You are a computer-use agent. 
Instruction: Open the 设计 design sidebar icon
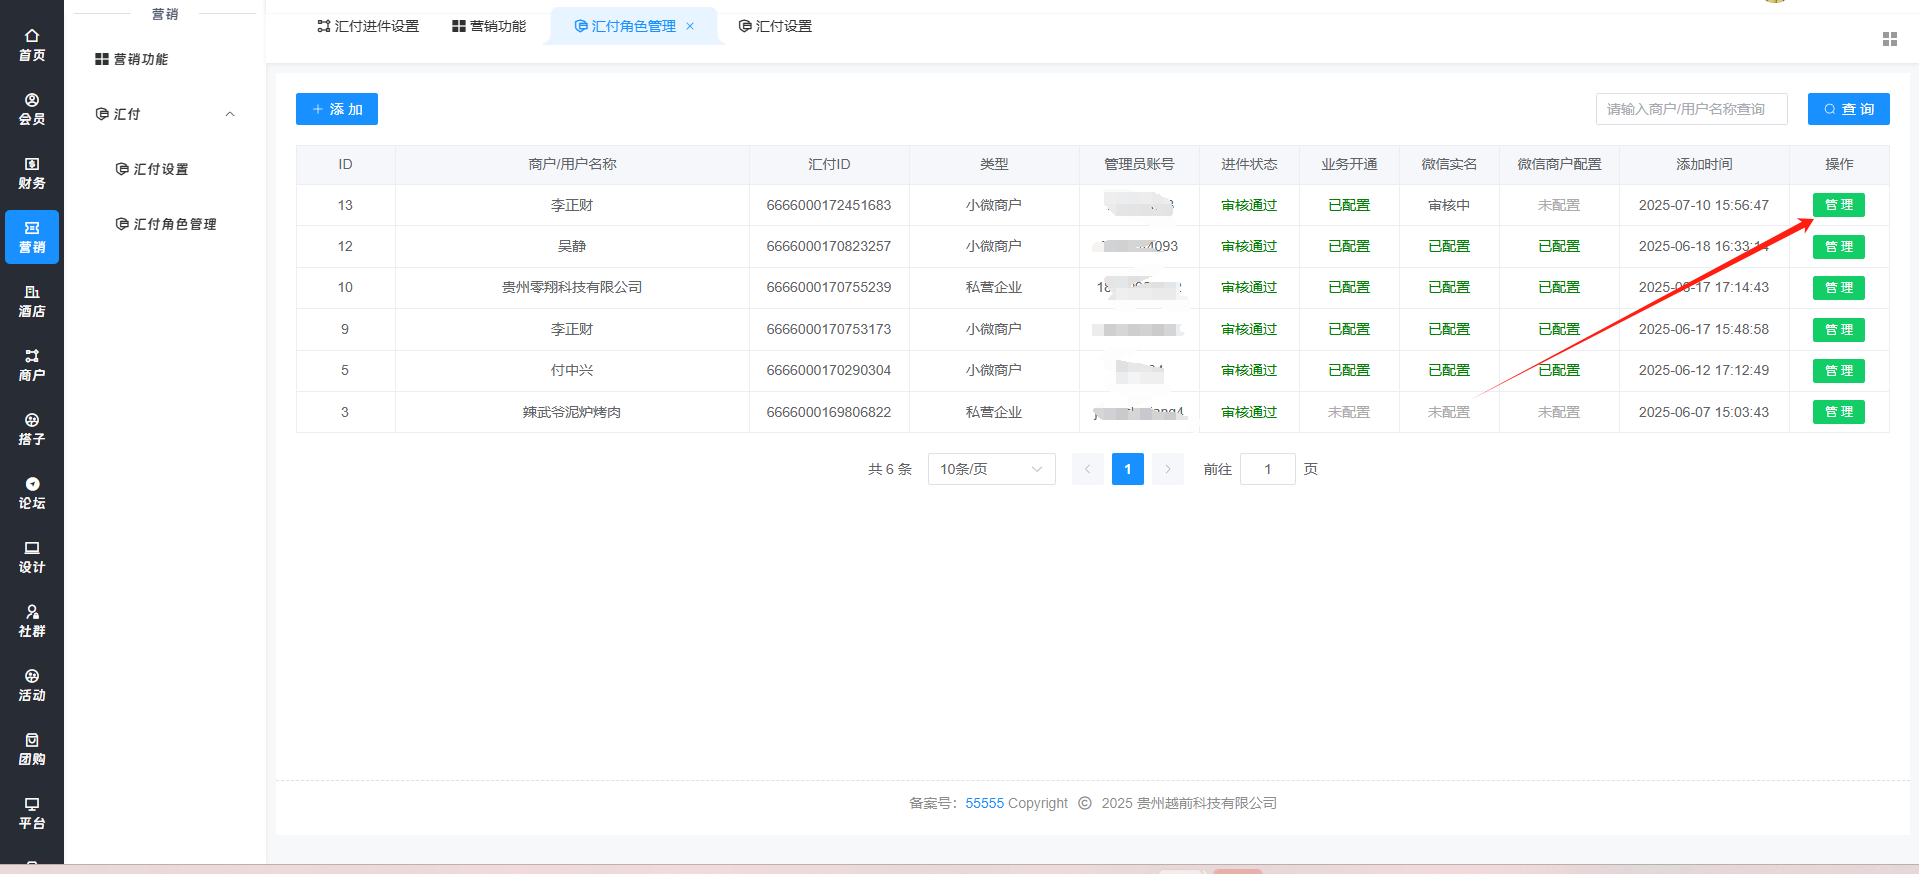pyautogui.click(x=32, y=557)
